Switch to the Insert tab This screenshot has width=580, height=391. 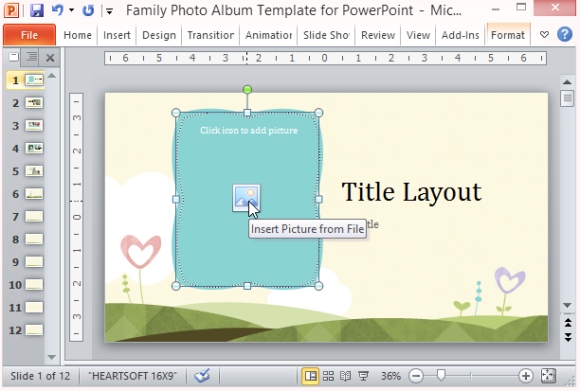pyautogui.click(x=117, y=35)
